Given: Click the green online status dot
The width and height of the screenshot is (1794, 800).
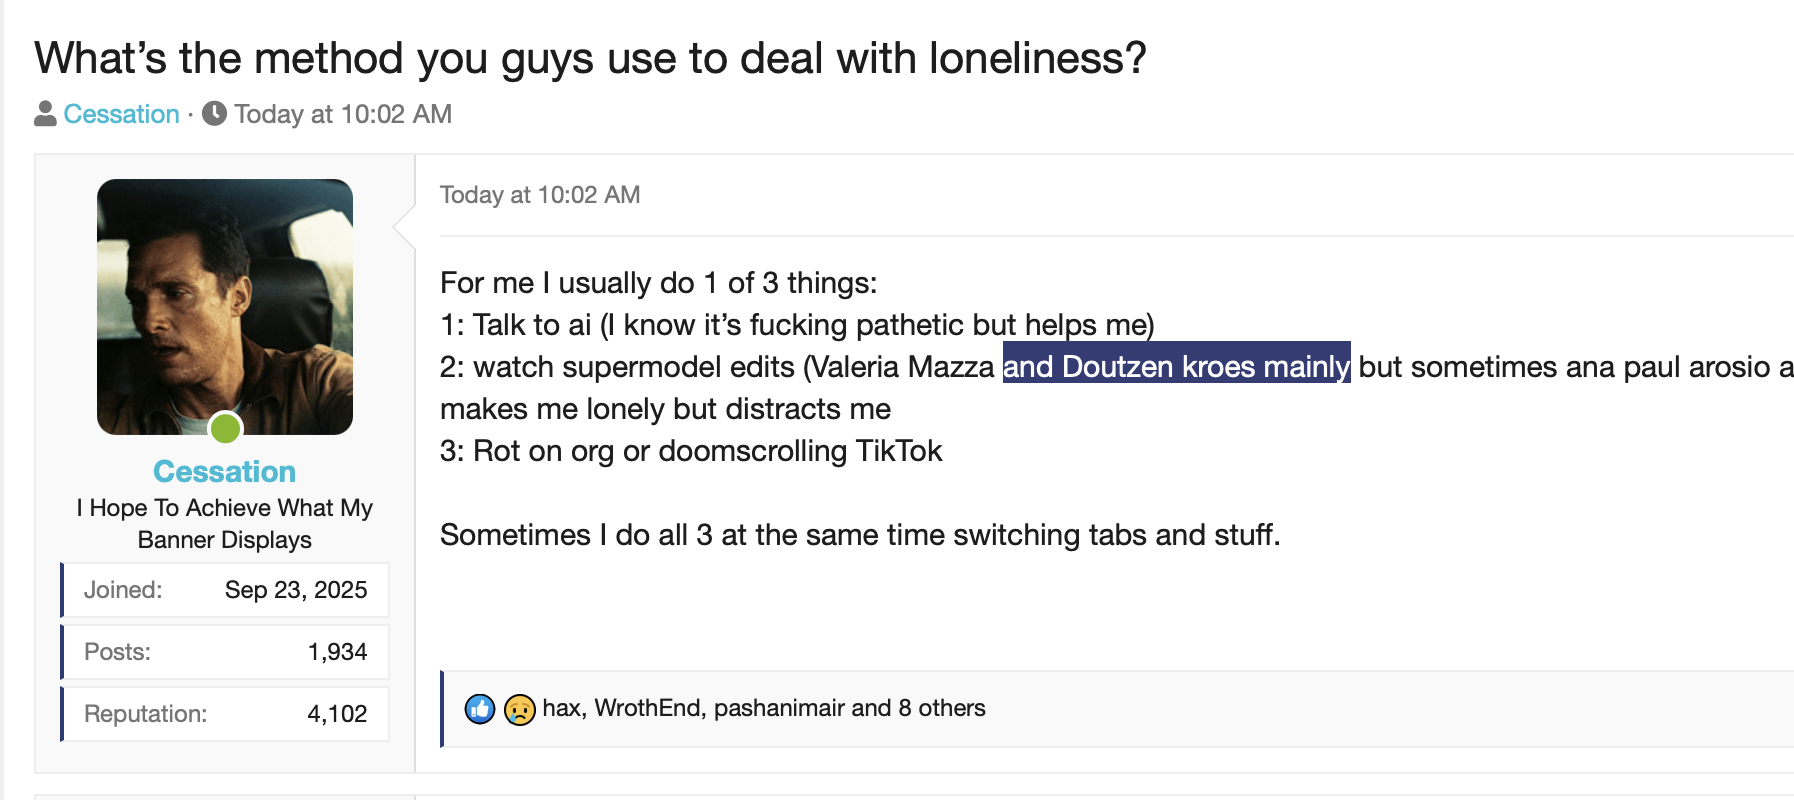Looking at the screenshot, I should [225, 429].
